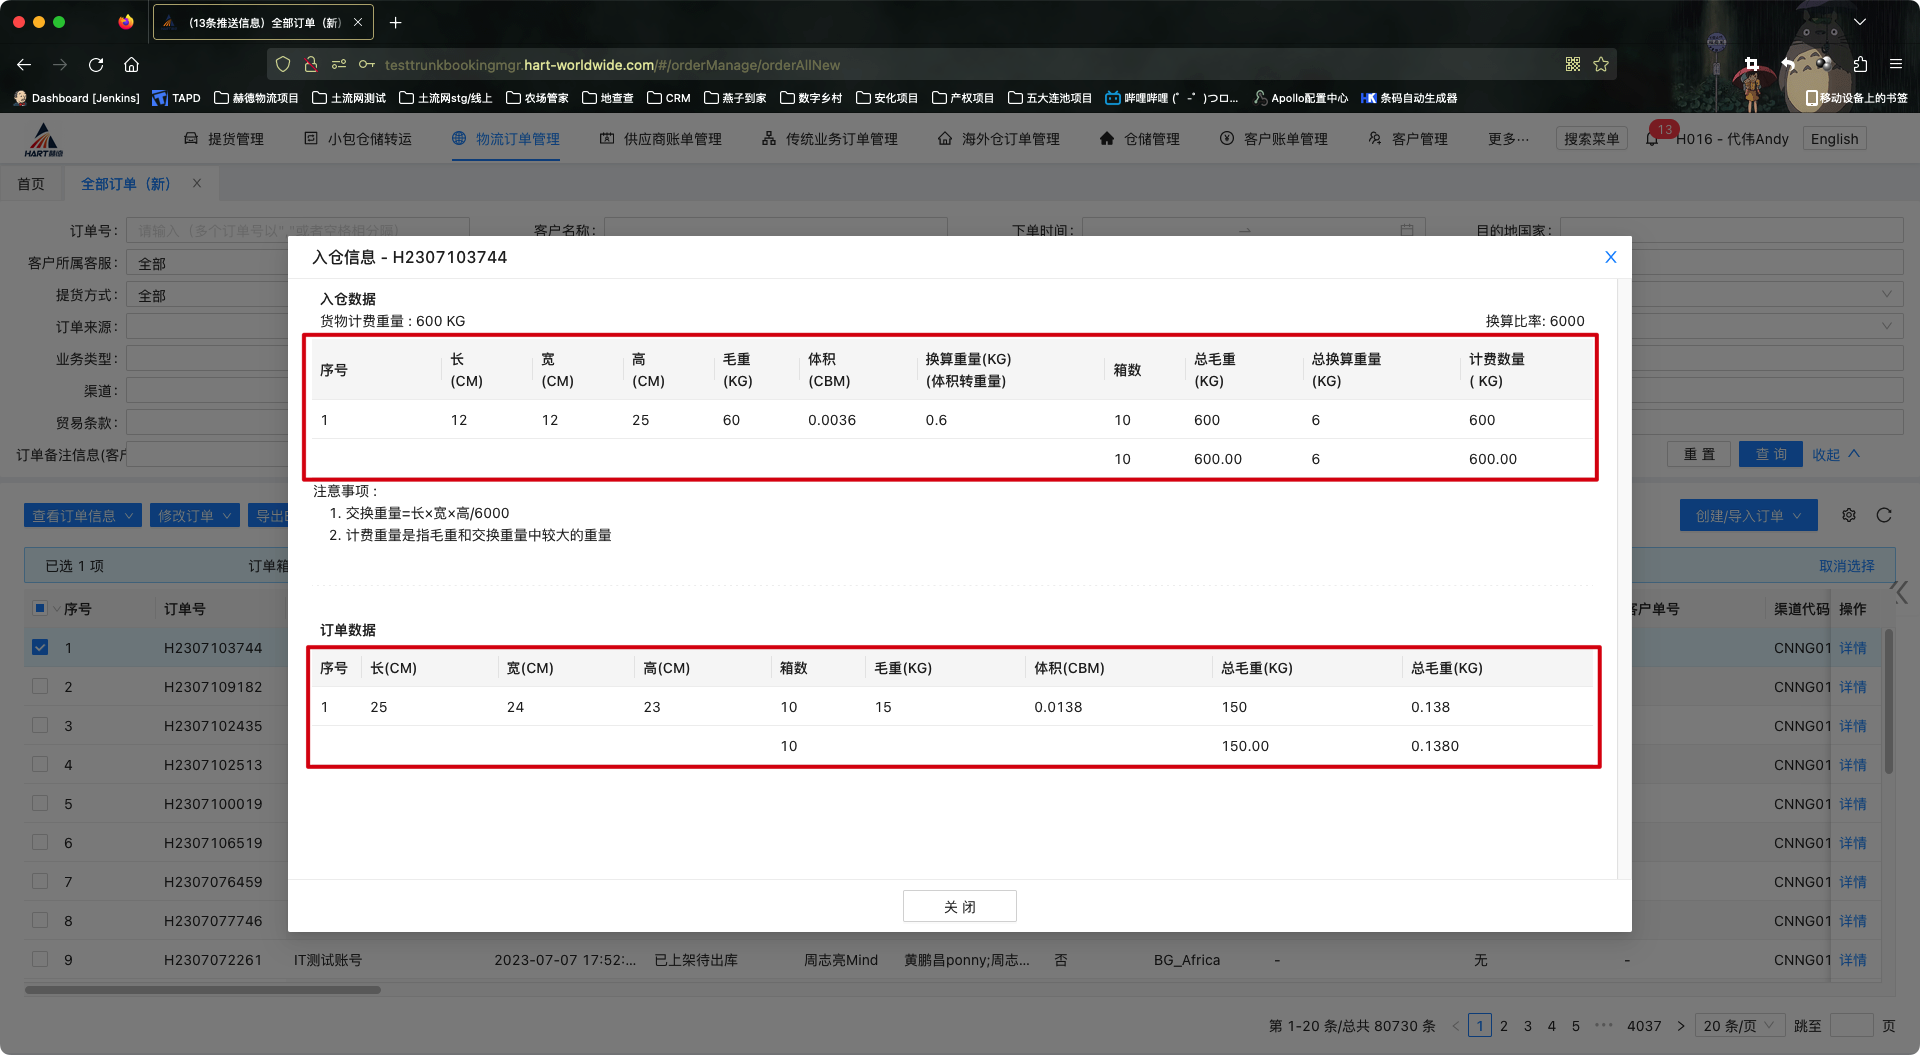
Task: Open the QR code icon in address bar
Action: (1573, 65)
